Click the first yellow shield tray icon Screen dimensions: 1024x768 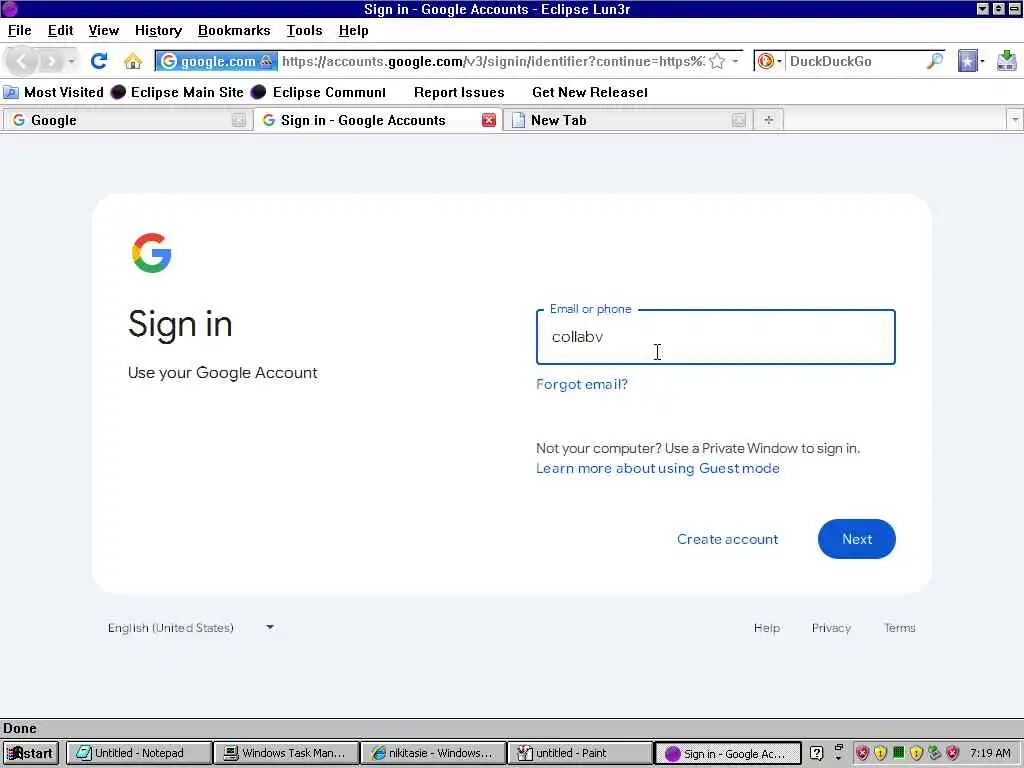point(880,753)
